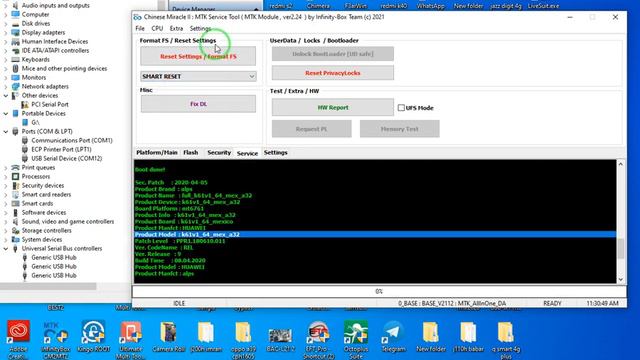
Task: Click the Keyboards device category icon
Action: tap(16, 60)
